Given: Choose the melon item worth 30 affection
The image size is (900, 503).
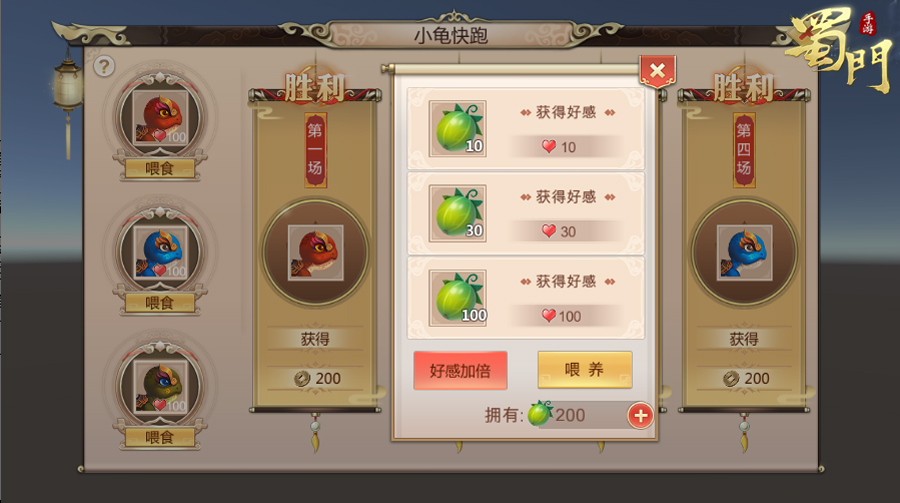Looking at the screenshot, I should pyautogui.click(x=458, y=213).
